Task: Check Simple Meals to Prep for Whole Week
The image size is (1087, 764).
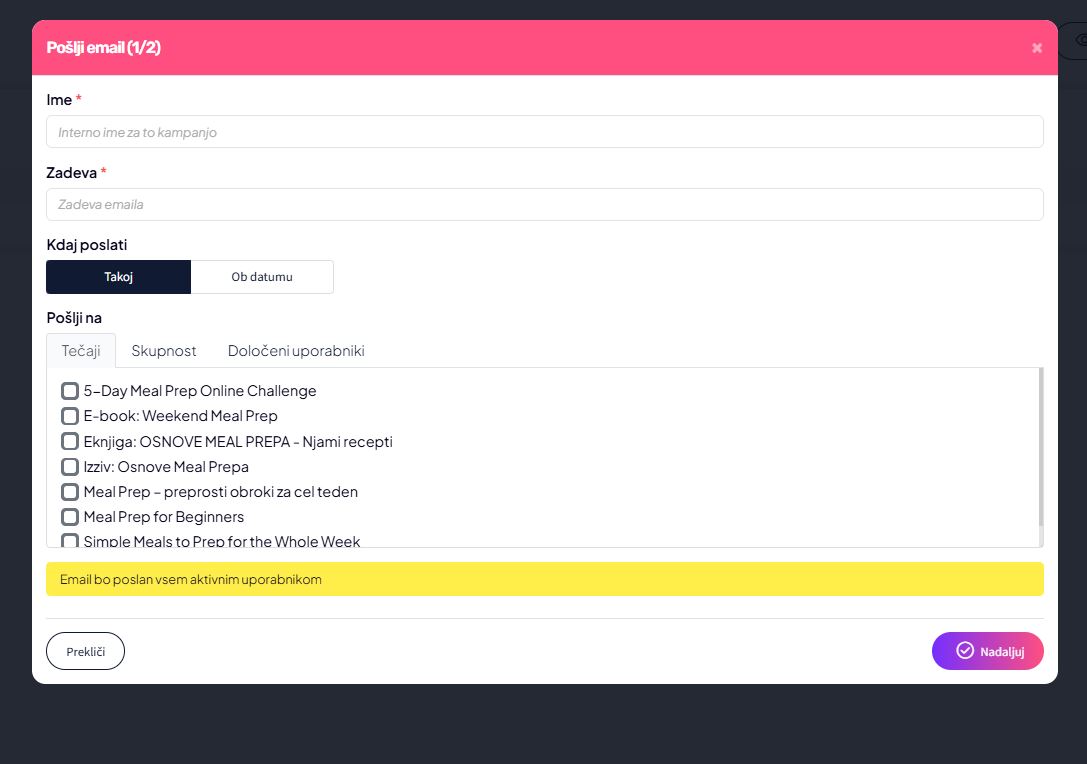Action: click(70, 541)
